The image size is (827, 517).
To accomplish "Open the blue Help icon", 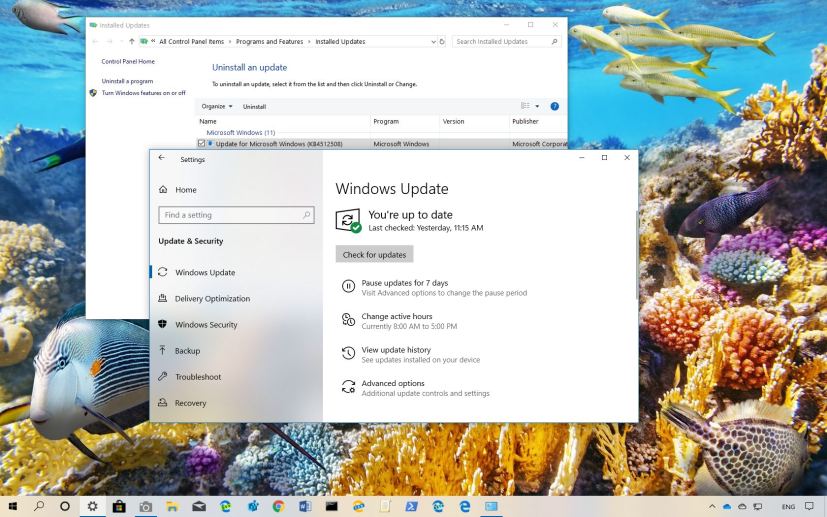I will pos(554,106).
